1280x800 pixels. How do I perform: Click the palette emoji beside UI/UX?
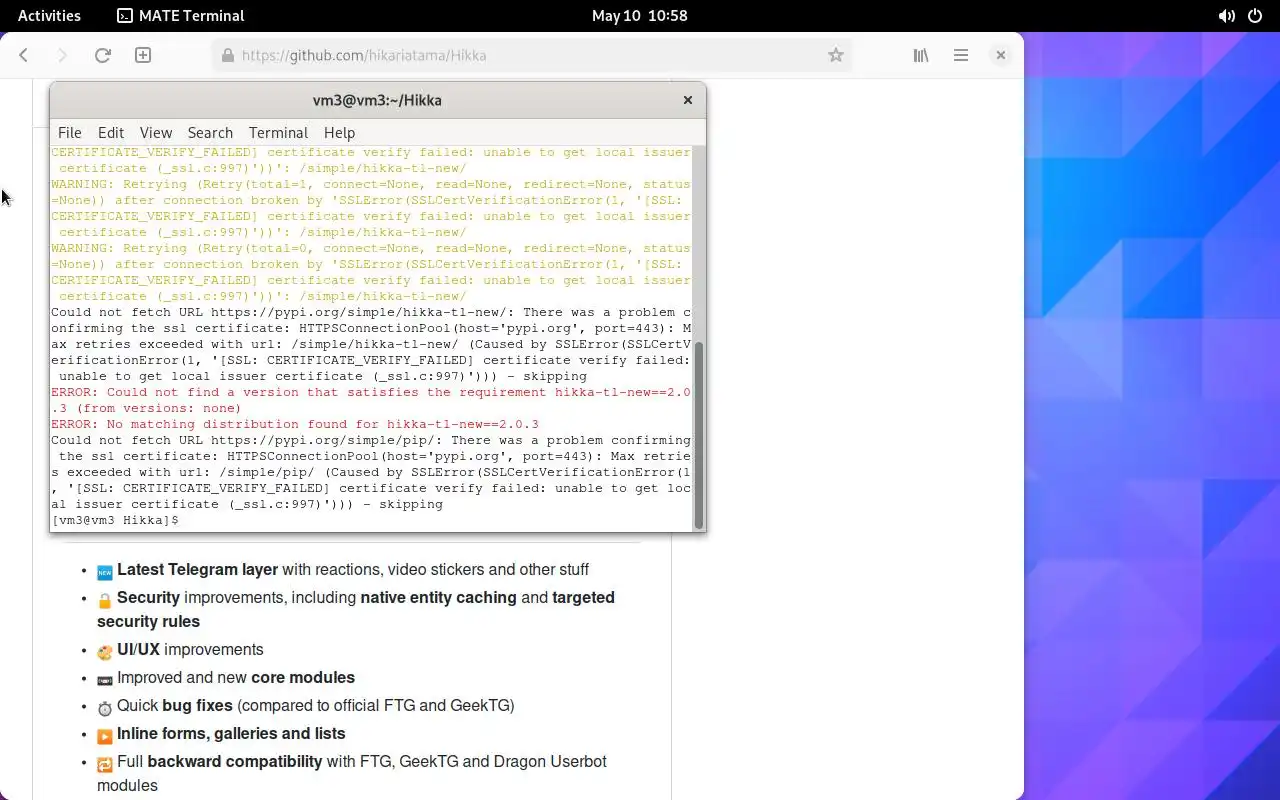[105, 652]
